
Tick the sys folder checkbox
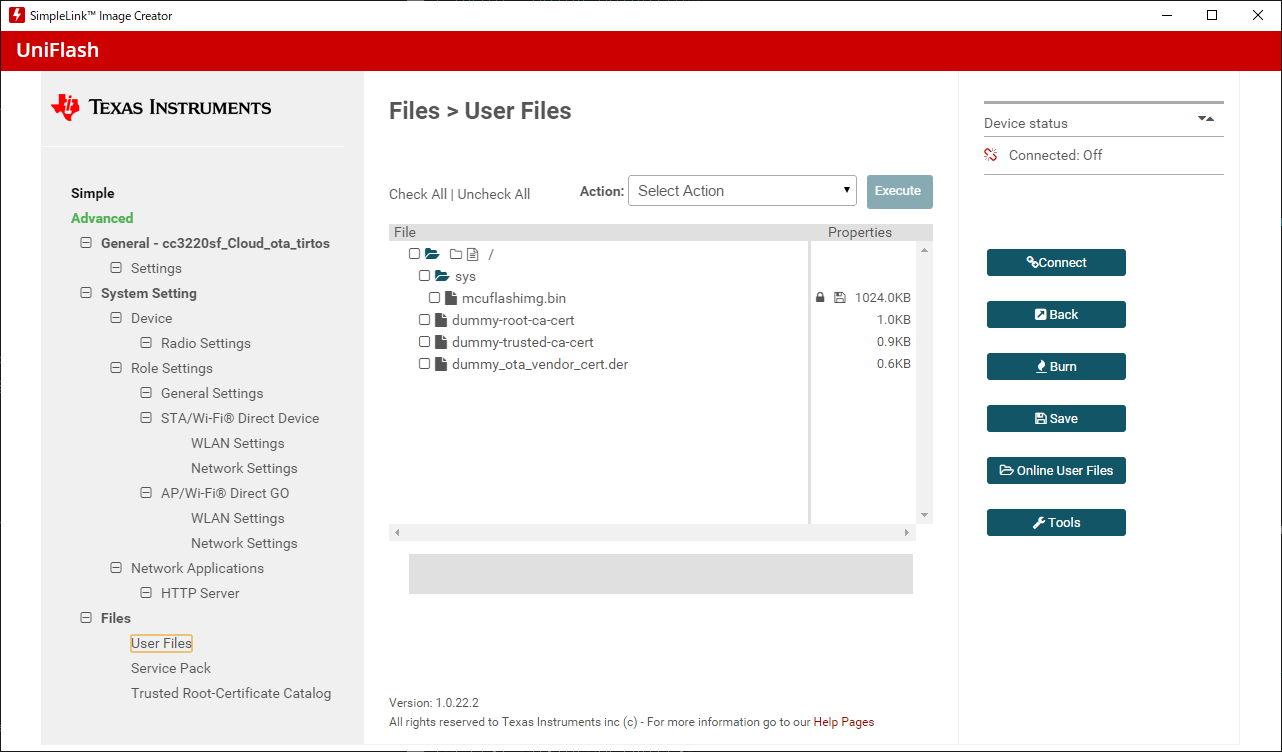tap(425, 276)
